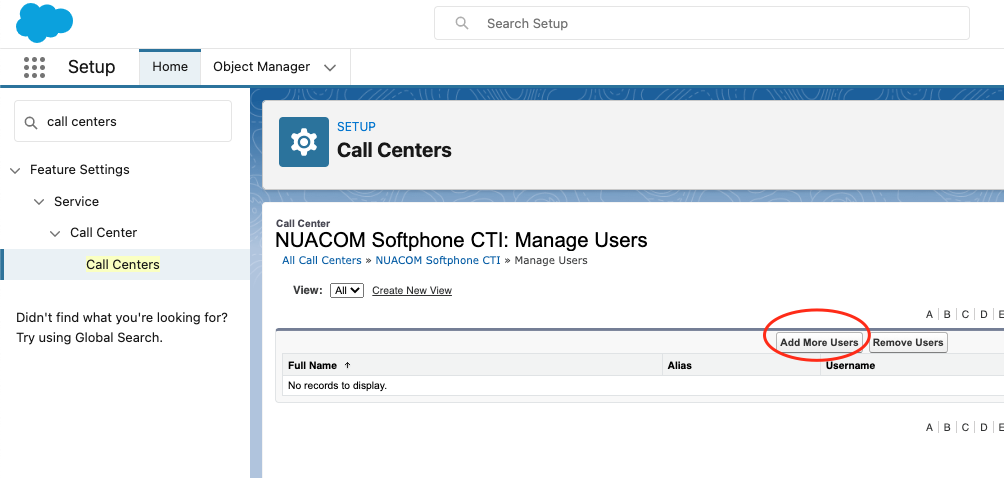Click the Create New View link
1004x478 pixels.
point(412,291)
